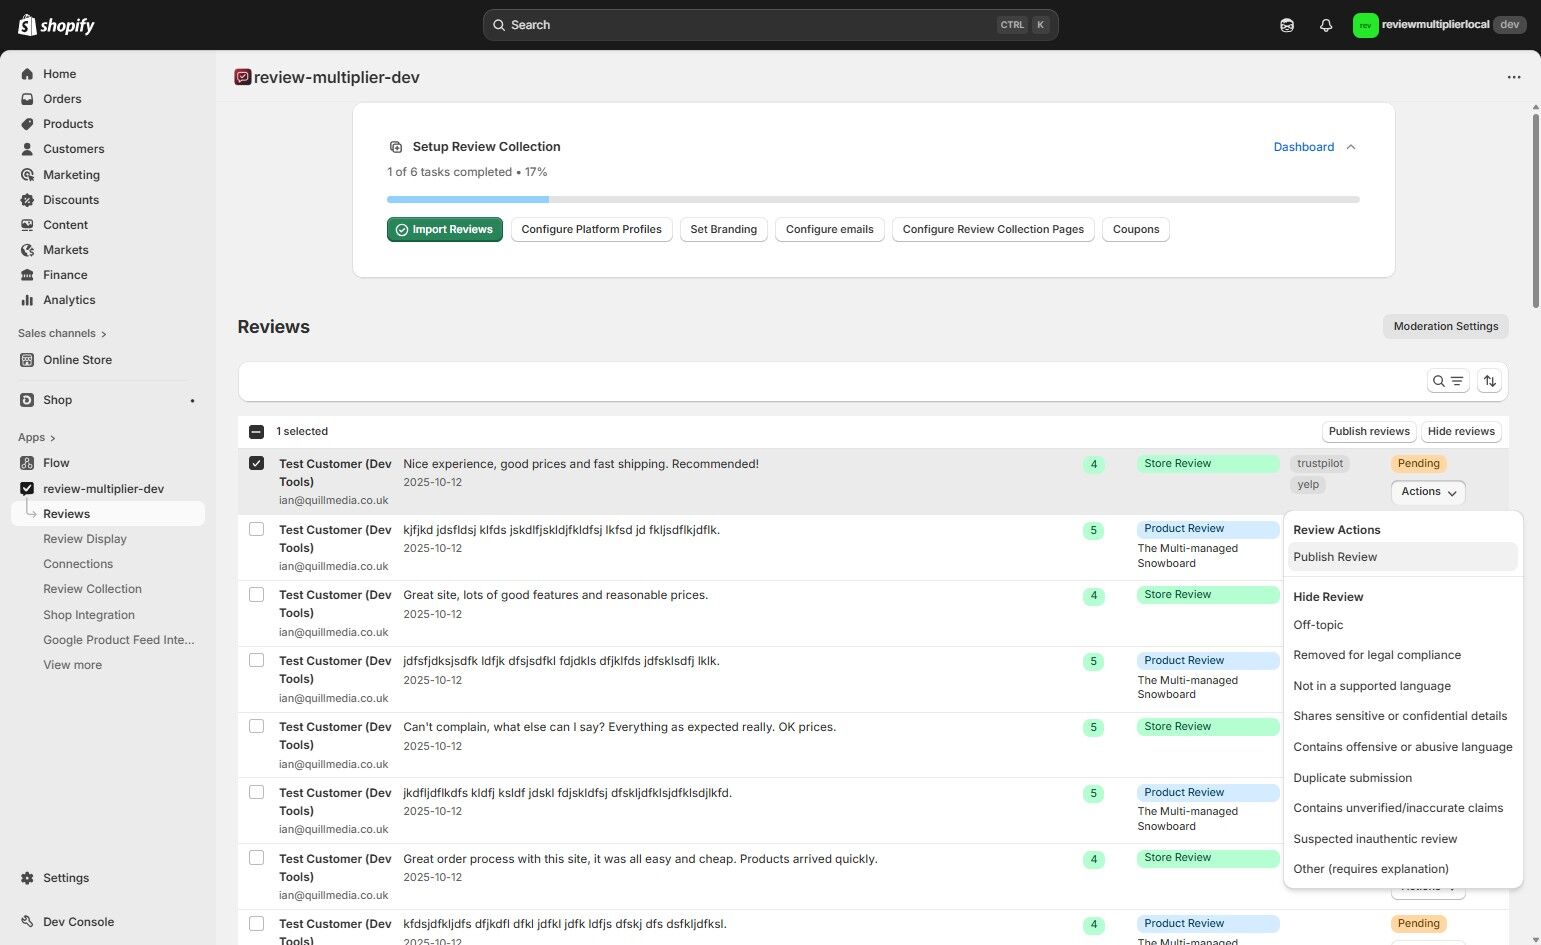Click the Shopify logo in top bar
1541x945 pixels.
[57, 25]
